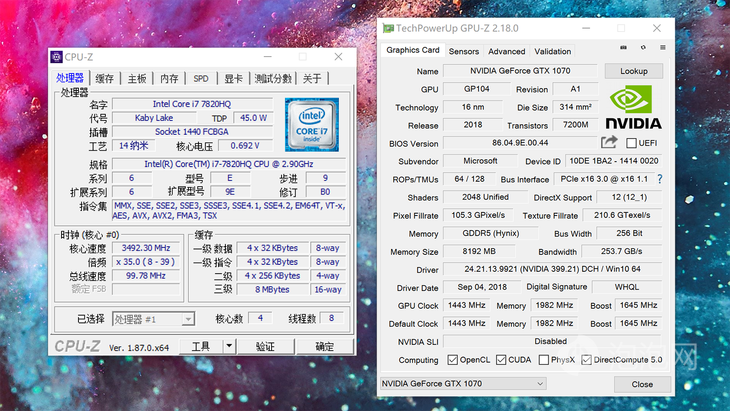Click the multiplier value x 35.0 (8 - 39)
This screenshot has width=730, height=411.
click(x=146, y=262)
